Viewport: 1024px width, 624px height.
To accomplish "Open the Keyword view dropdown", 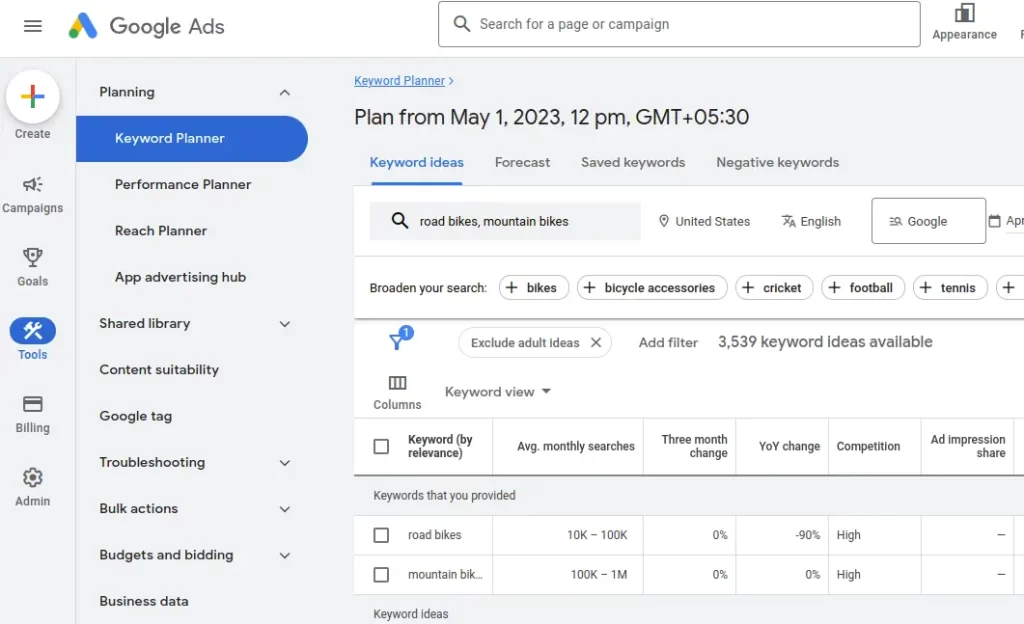I will coord(498,392).
